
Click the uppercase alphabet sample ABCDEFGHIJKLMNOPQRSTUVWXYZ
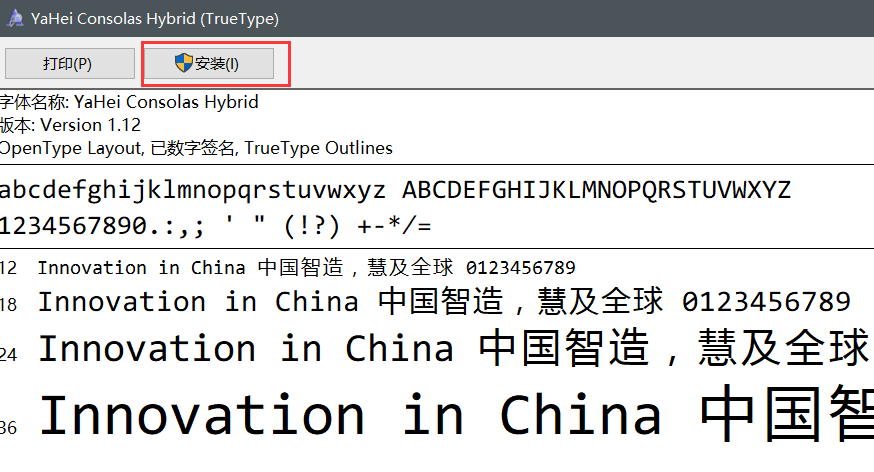(596, 191)
